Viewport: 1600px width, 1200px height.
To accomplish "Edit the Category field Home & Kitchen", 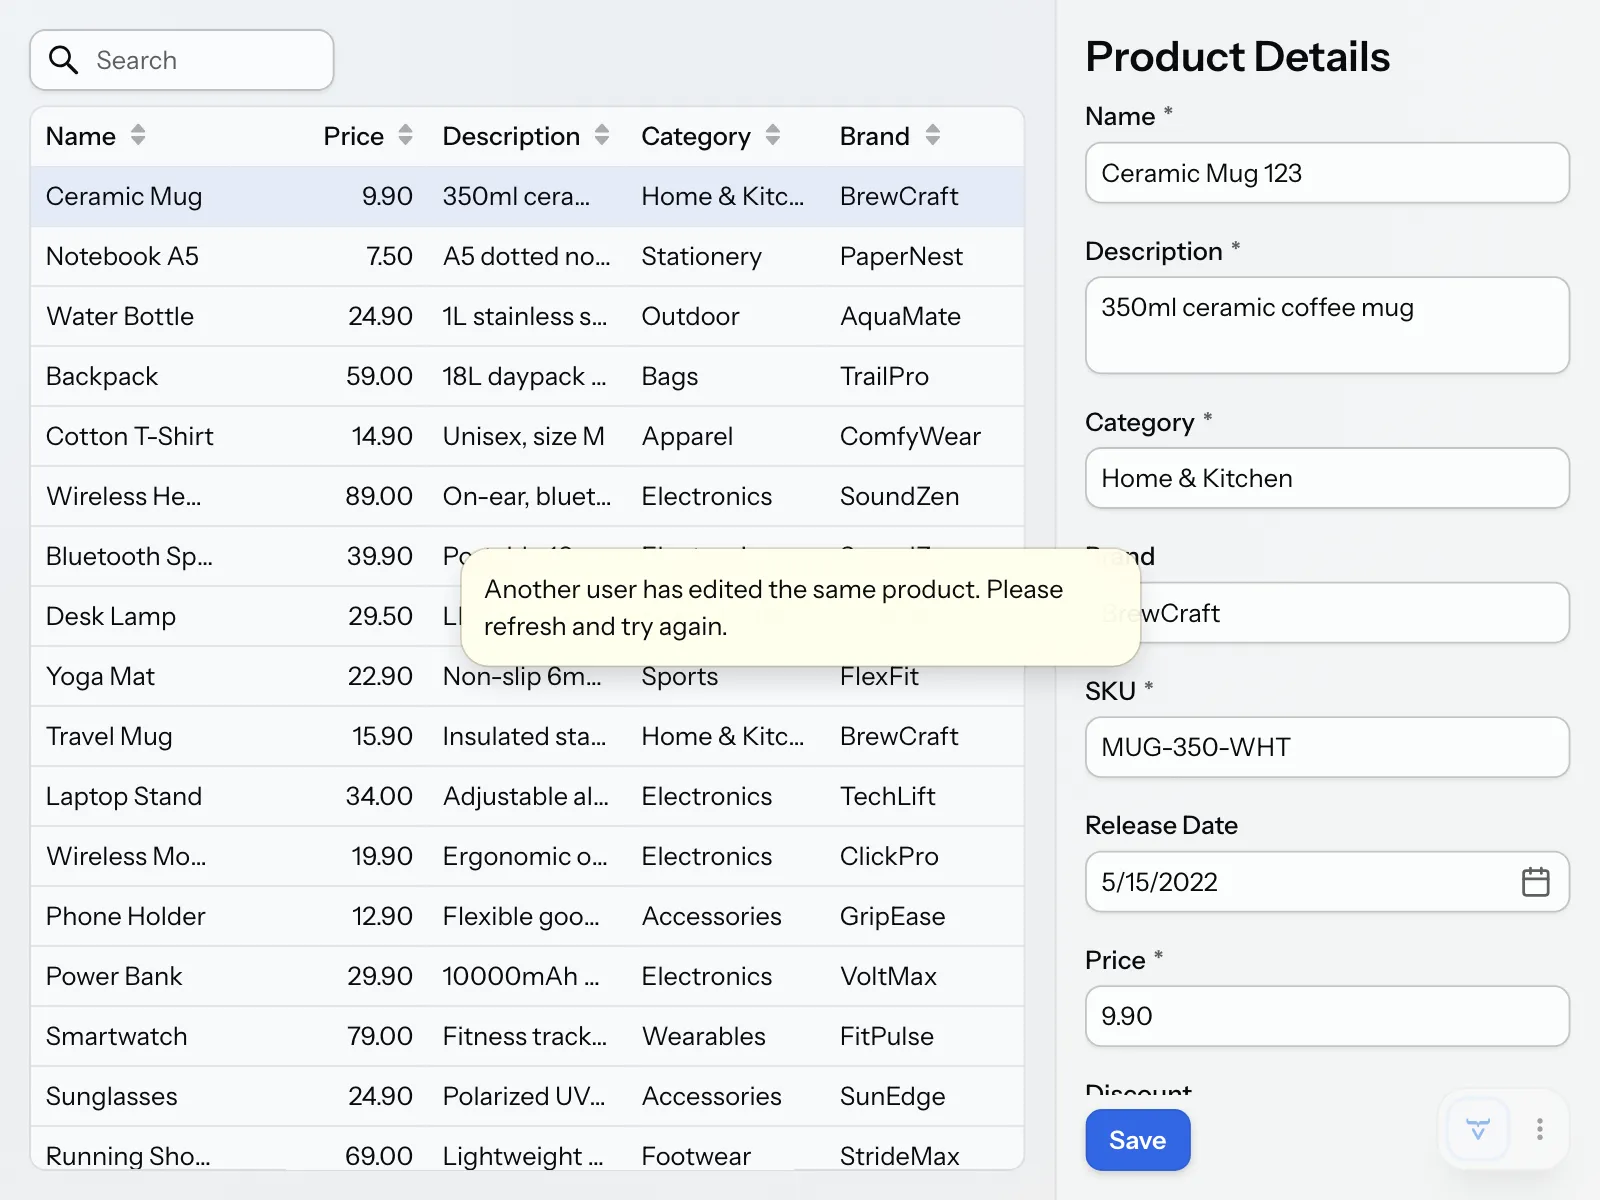I will [1327, 478].
